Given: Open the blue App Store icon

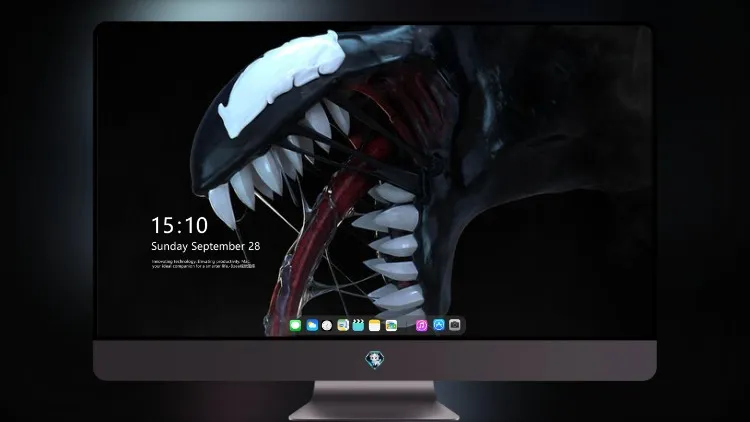Looking at the screenshot, I should pos(439,325).
